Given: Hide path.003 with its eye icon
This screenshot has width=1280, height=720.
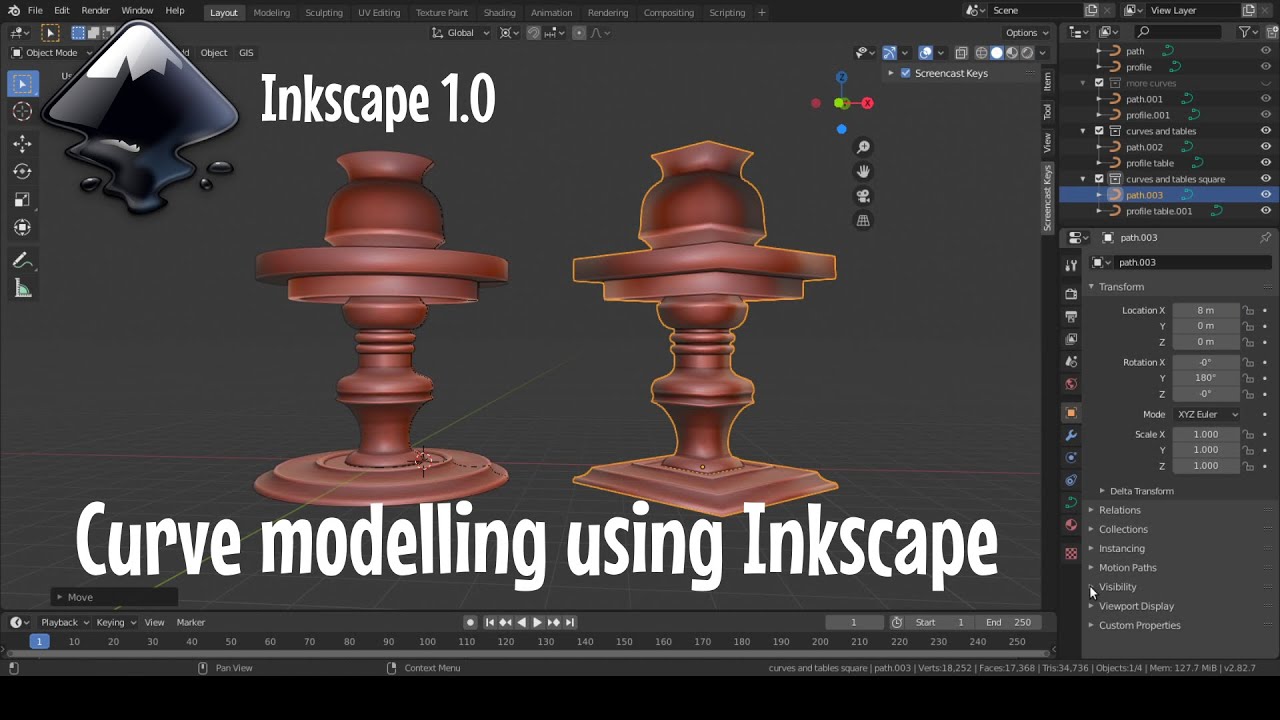Looking at the screenshot, I should coord(1265,195).
